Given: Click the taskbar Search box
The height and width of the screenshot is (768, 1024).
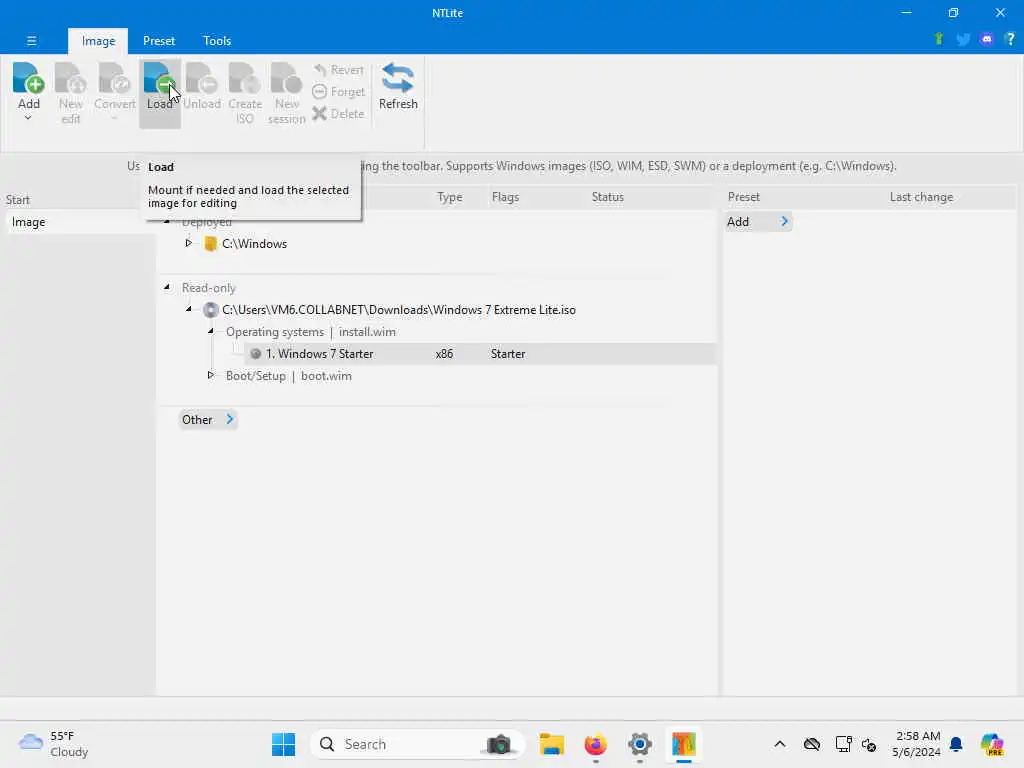Looking at the screenshot, I should point(418,744).
